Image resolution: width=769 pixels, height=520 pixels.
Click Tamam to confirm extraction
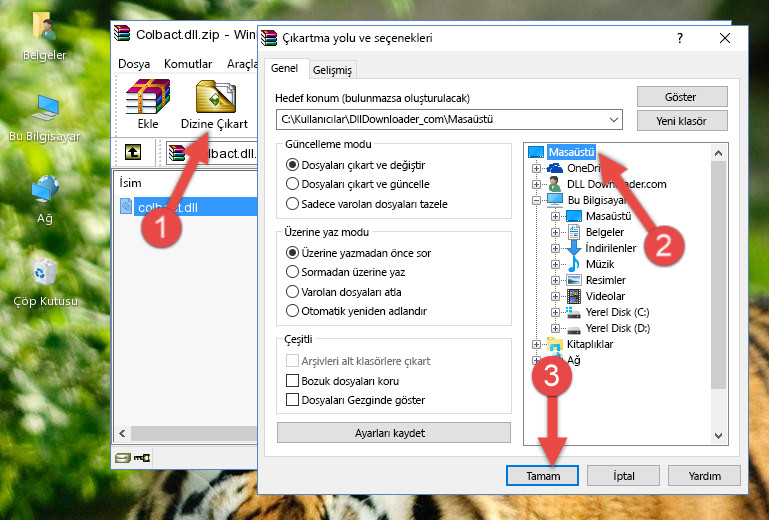(542, 476)
